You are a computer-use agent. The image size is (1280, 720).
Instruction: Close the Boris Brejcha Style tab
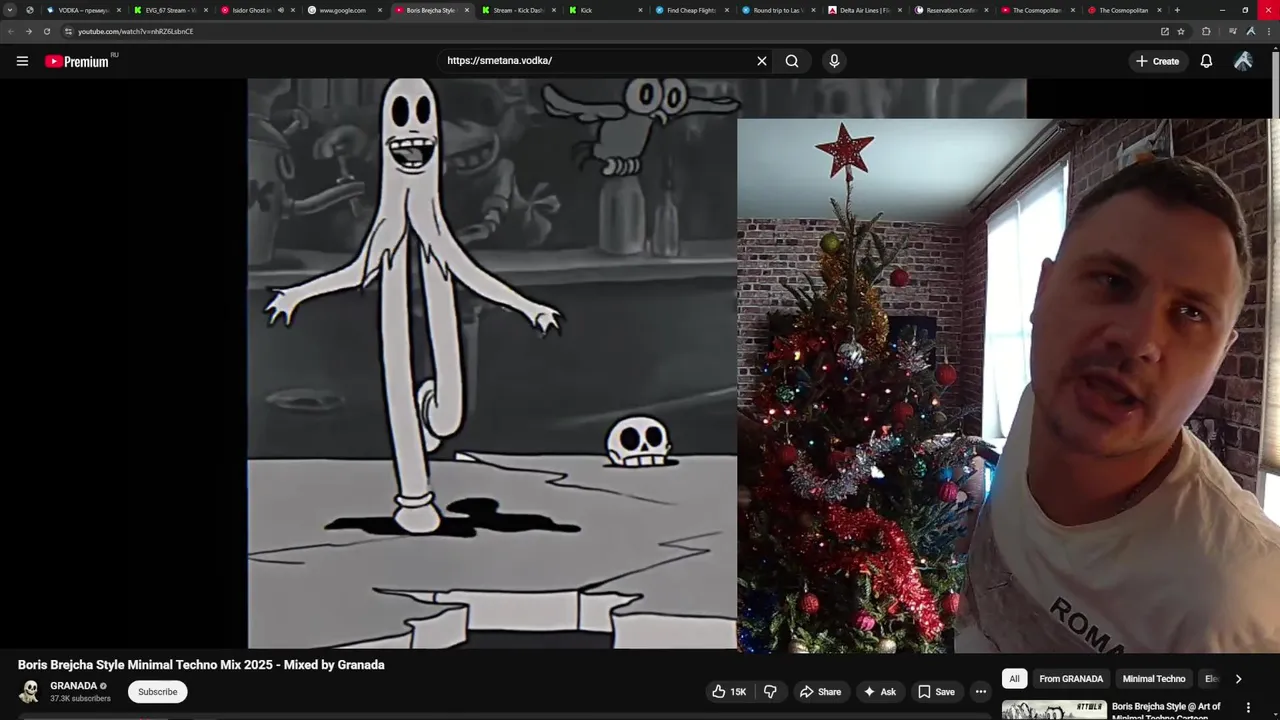point(466,10)
